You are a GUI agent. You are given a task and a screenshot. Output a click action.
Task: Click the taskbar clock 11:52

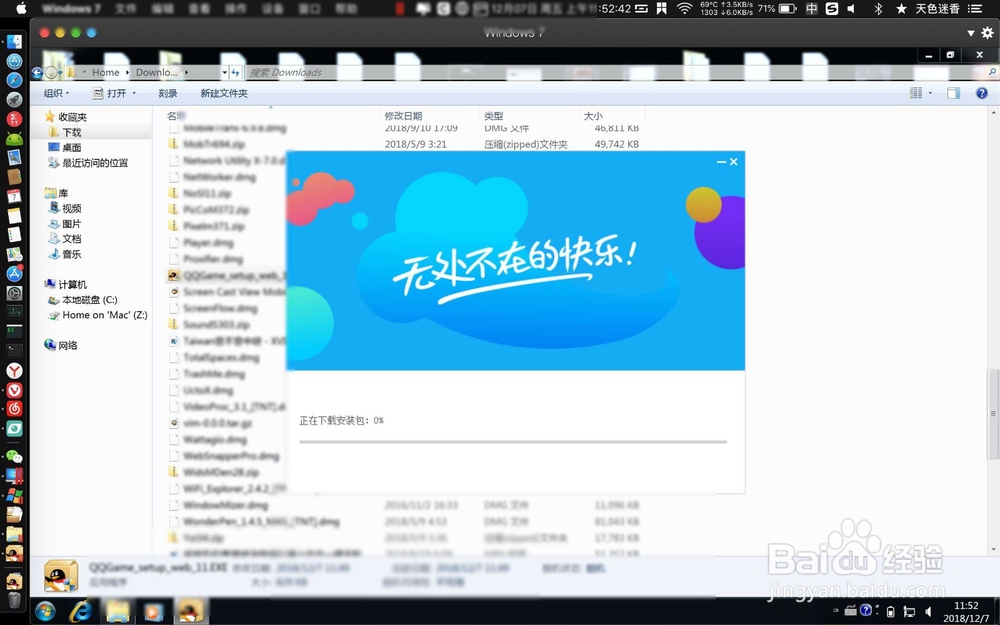coord(966,605)
